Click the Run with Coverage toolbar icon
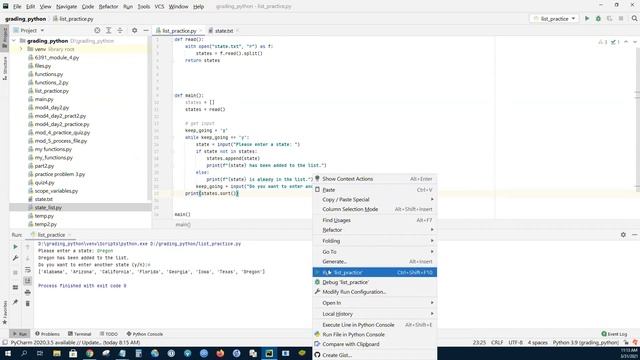 click(609, 18)
